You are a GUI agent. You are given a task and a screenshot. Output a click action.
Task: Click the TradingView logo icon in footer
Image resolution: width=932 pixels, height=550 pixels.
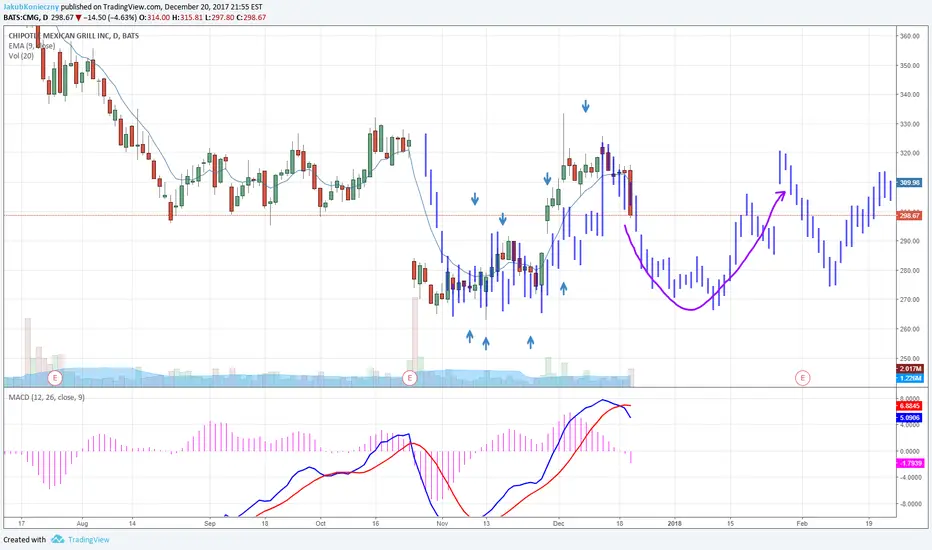click(x=58, y=539)
